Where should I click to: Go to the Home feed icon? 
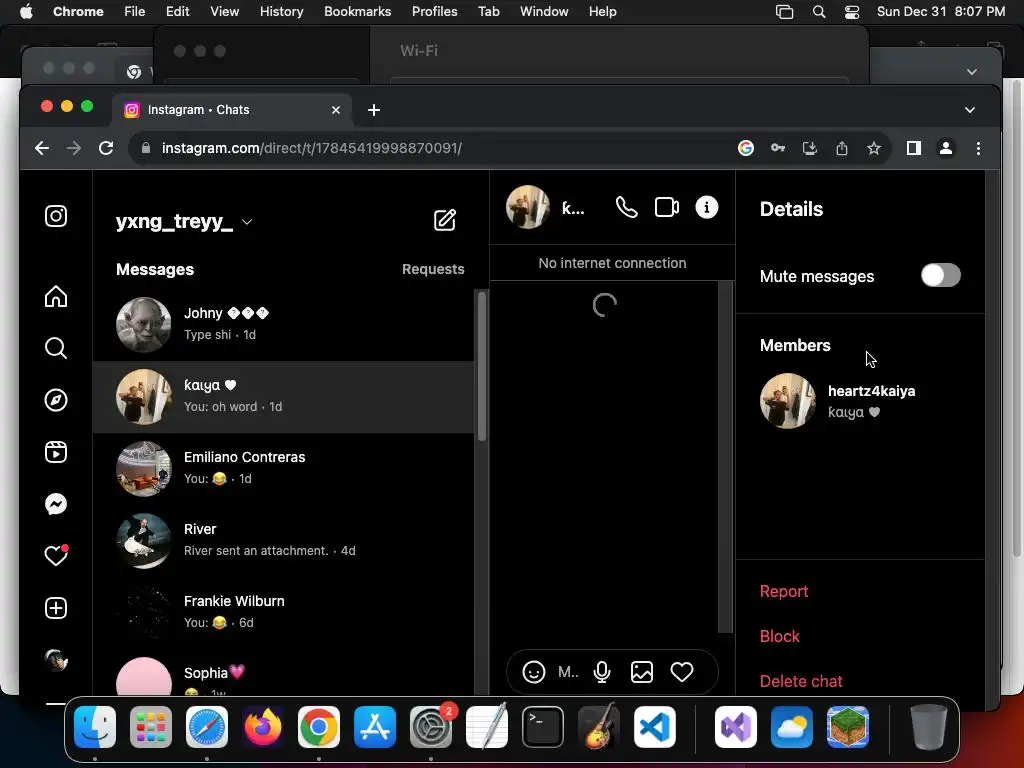pos(56,296)
